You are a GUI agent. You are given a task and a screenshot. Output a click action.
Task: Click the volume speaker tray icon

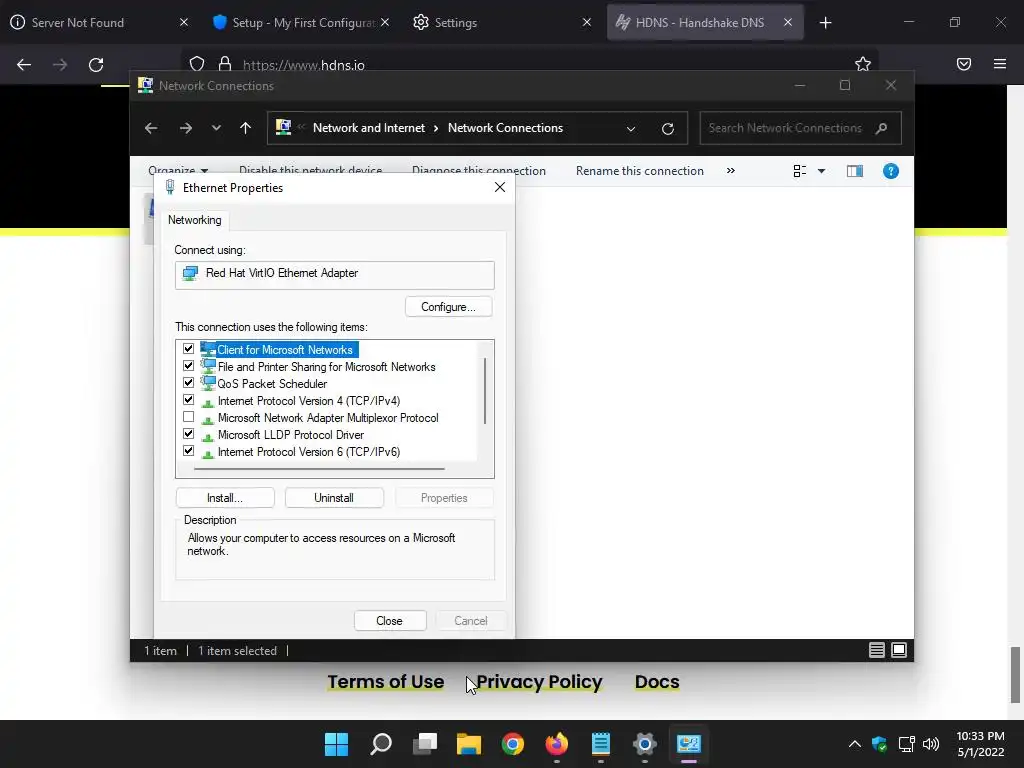point(931,744)
